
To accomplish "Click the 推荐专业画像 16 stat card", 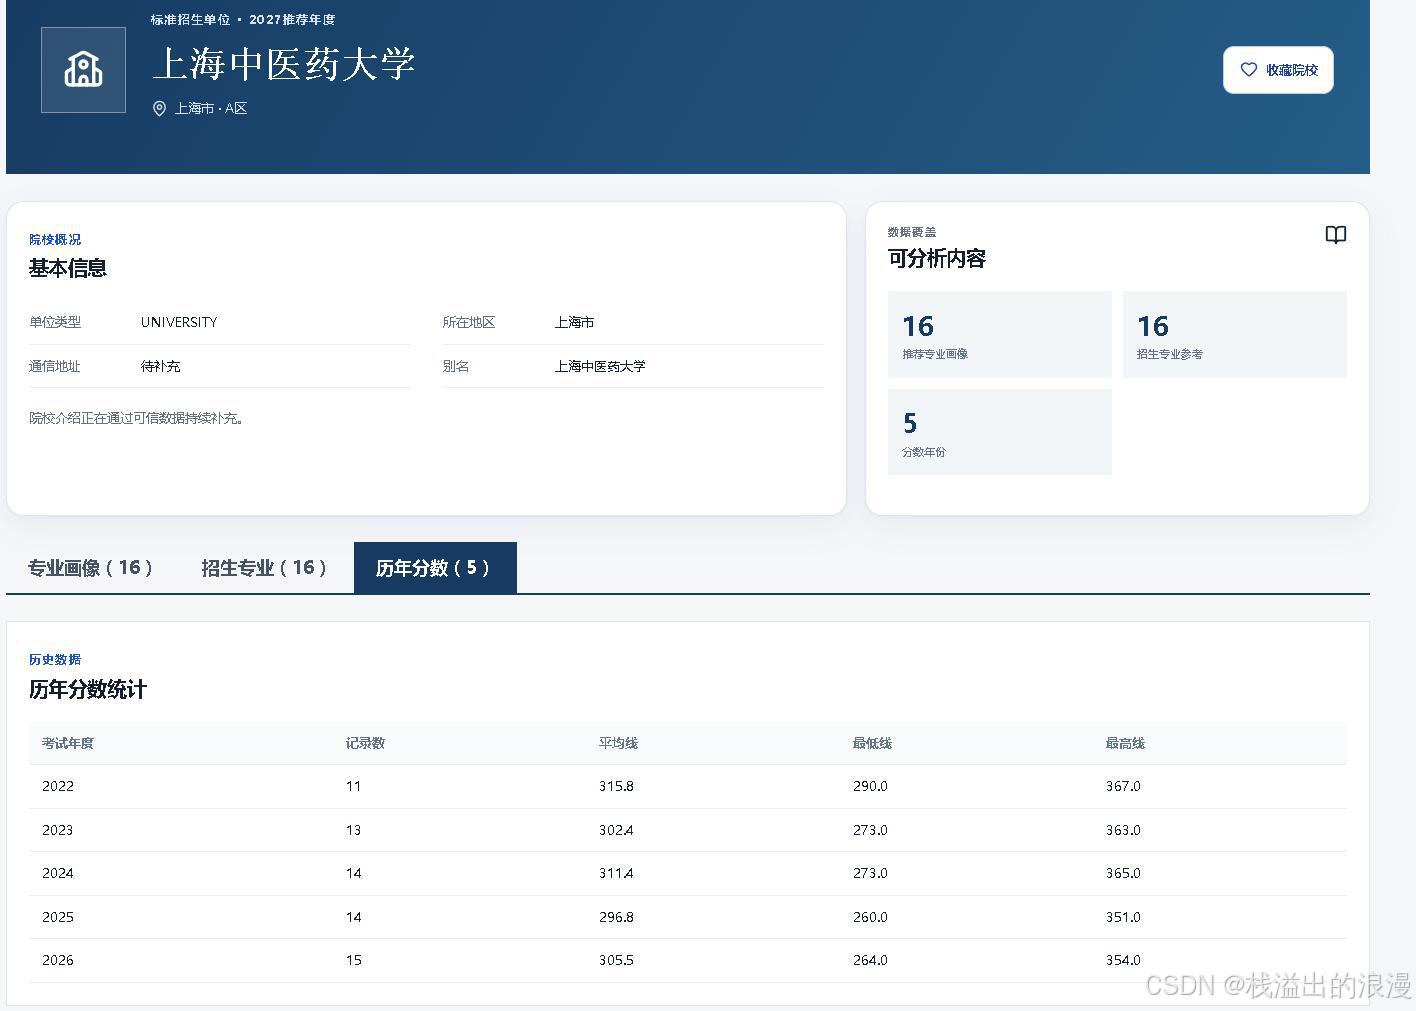I will (x=999, y=335).
